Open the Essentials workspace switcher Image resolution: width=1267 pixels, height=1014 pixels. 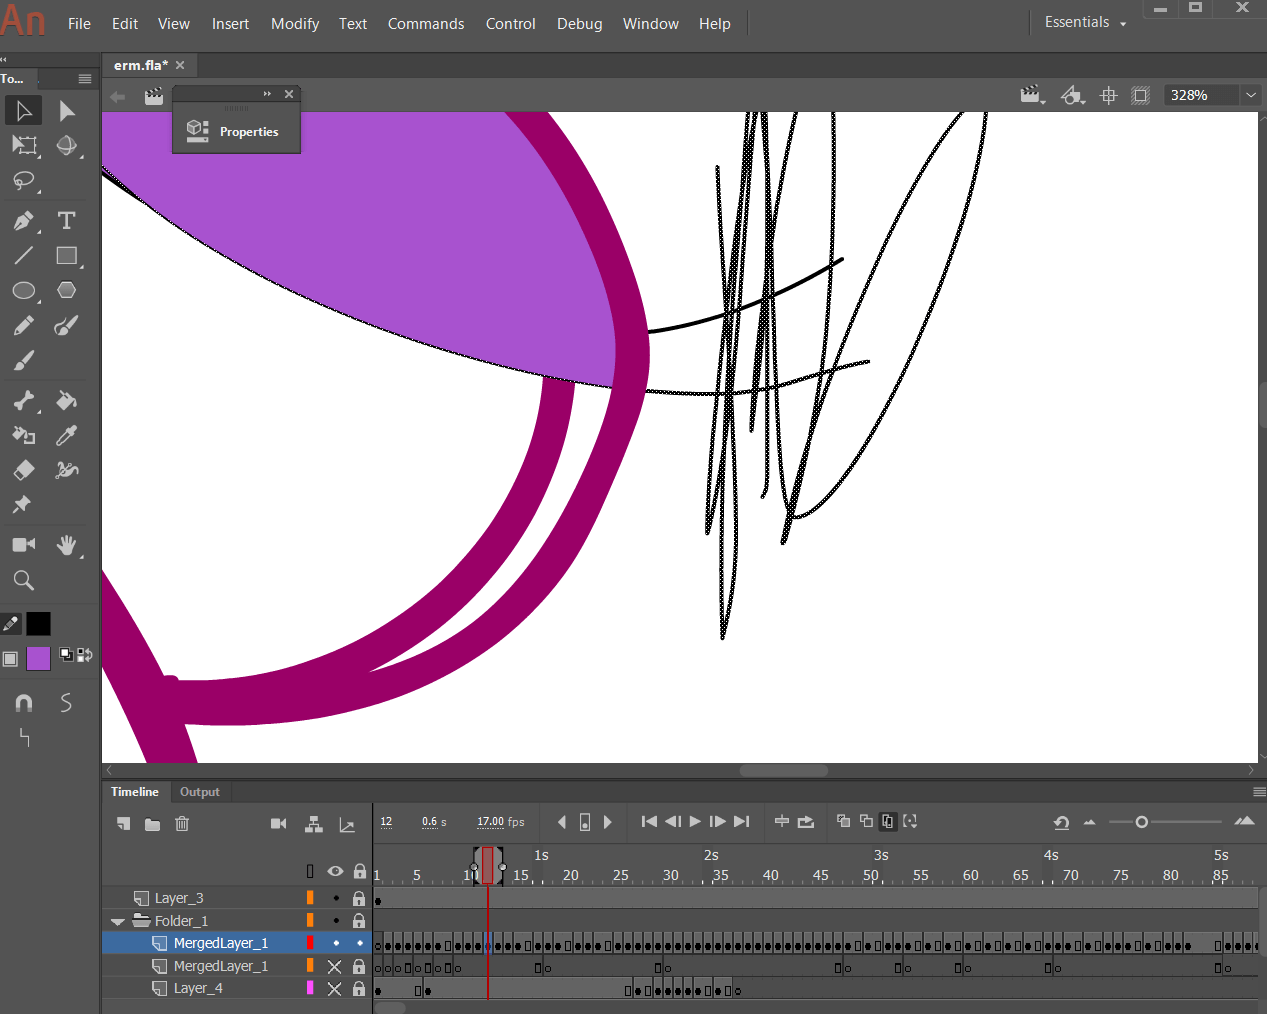coord(1085,22)
